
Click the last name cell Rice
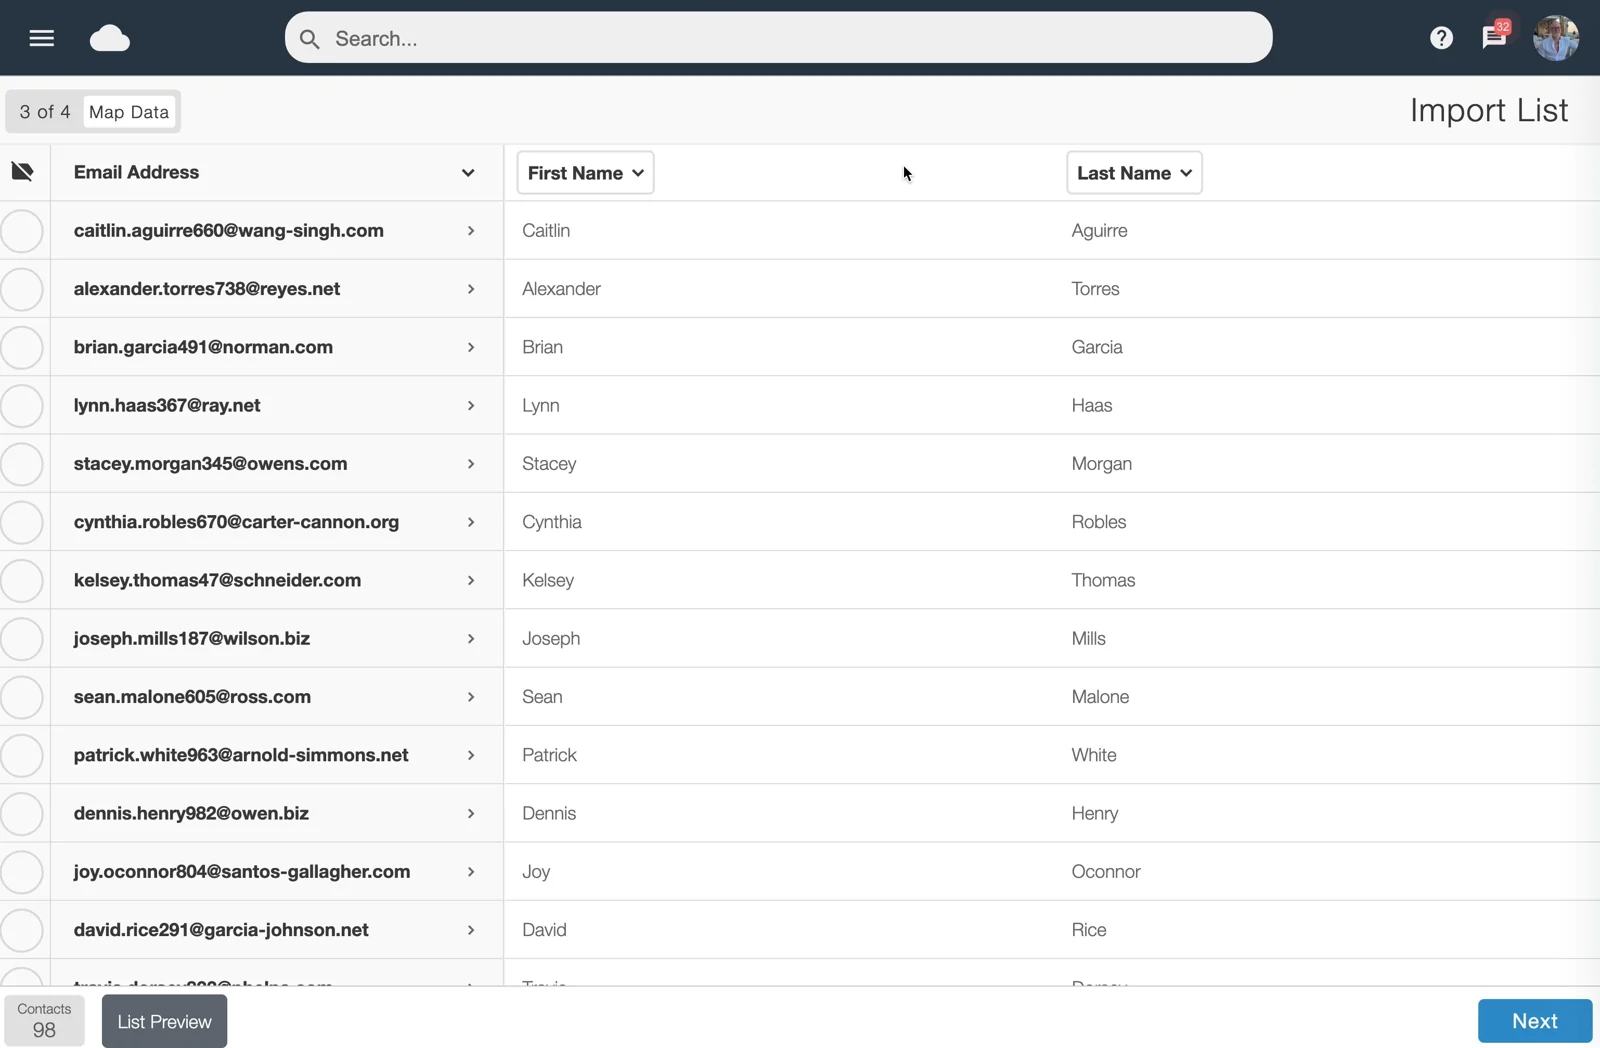(1089, 931)
